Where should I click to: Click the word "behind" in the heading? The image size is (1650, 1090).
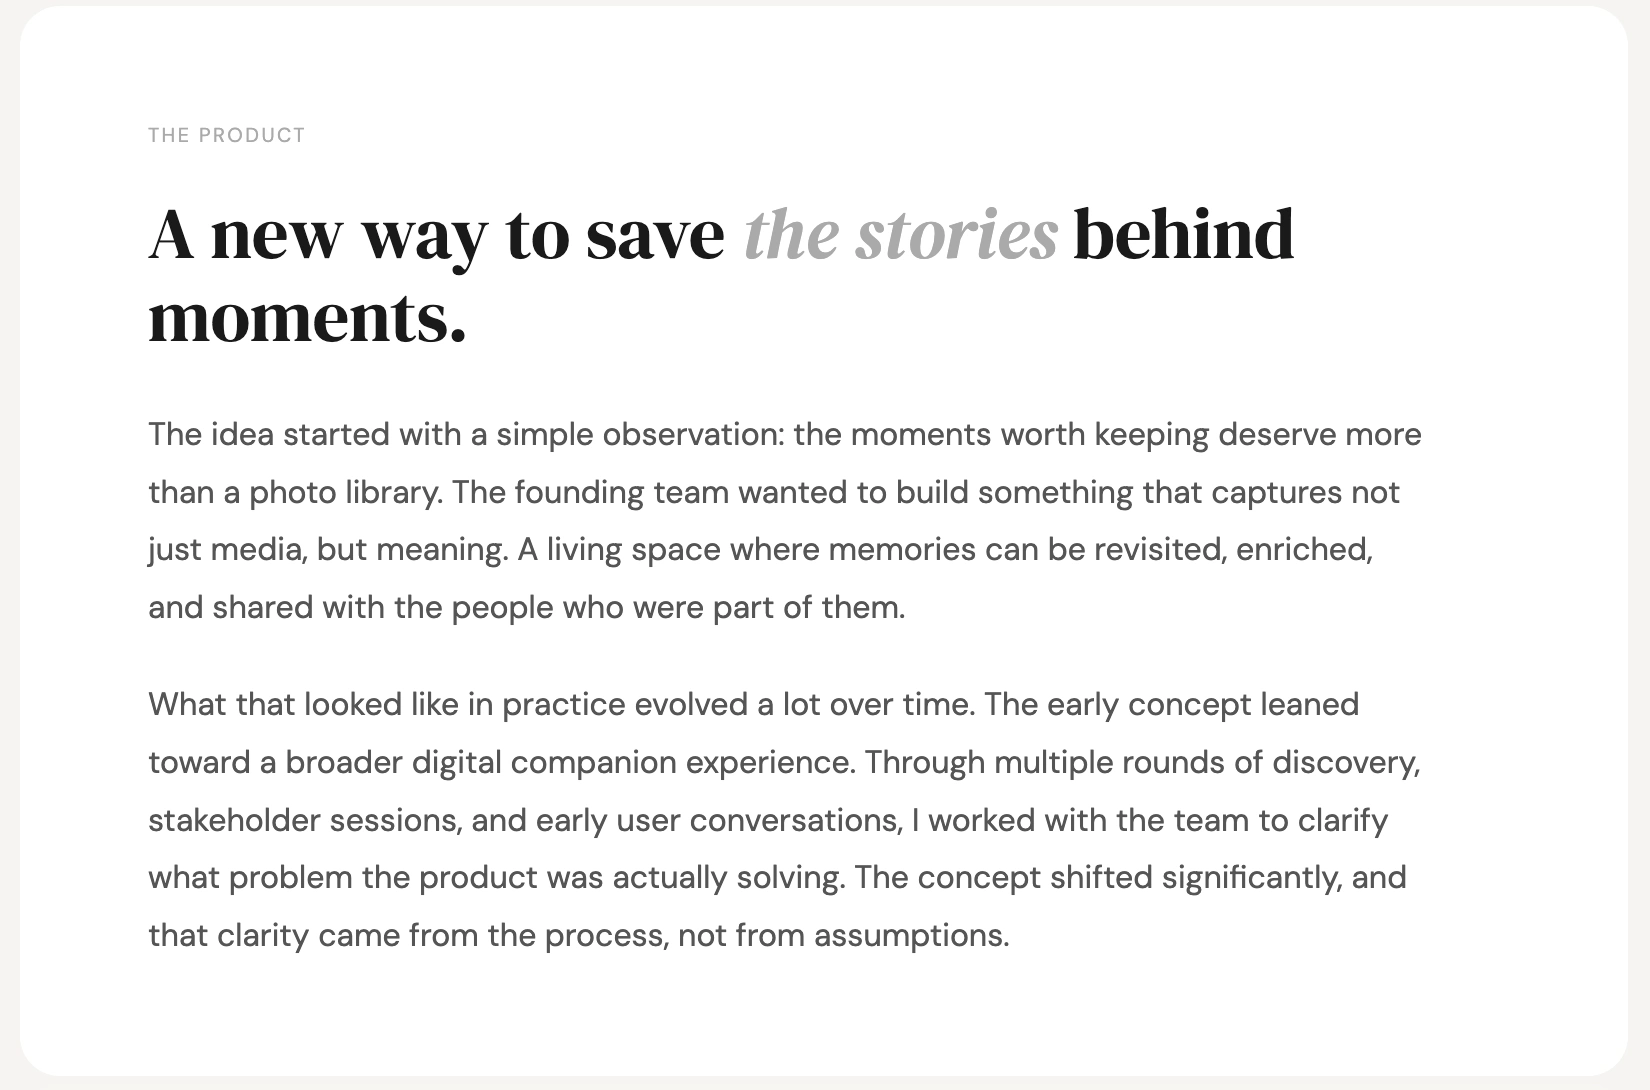(x=1183, y=235)
